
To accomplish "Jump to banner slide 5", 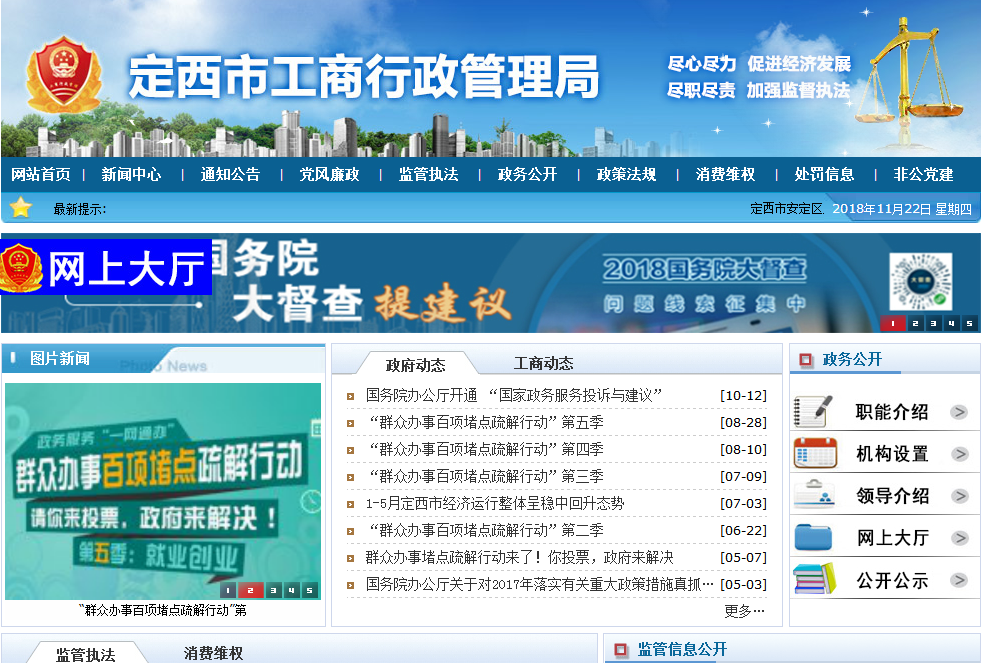I will [x=968, y=323].
